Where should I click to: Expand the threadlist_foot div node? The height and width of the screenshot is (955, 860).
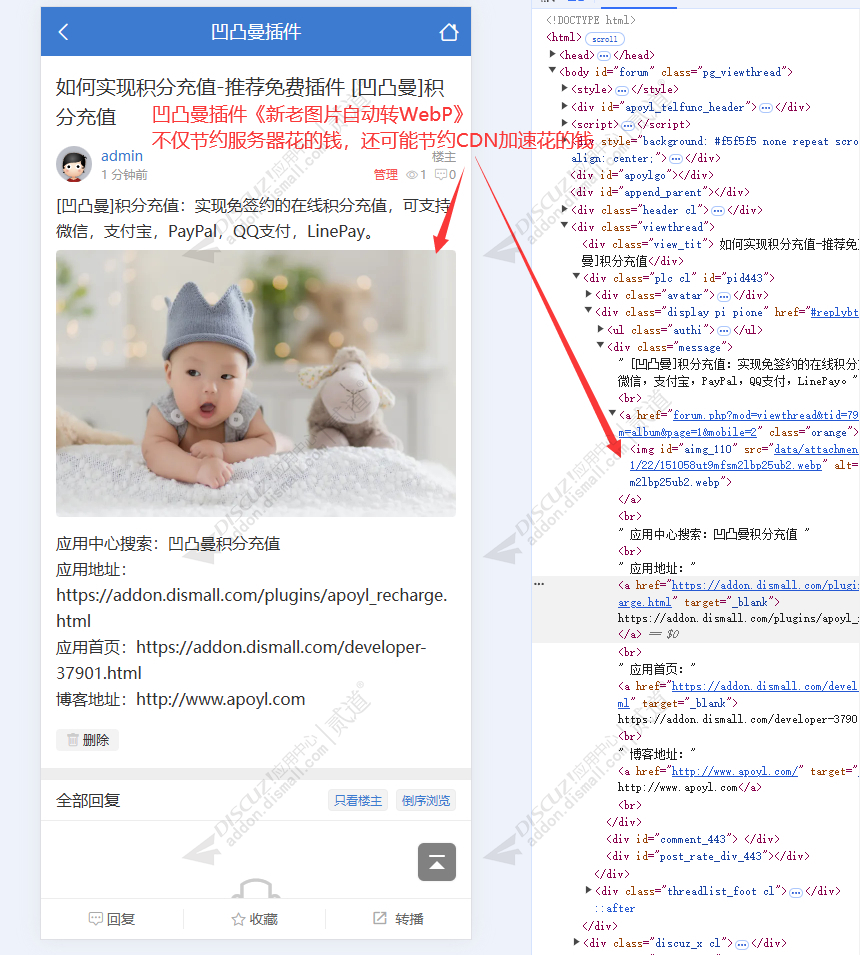click(x=588, y=890)
